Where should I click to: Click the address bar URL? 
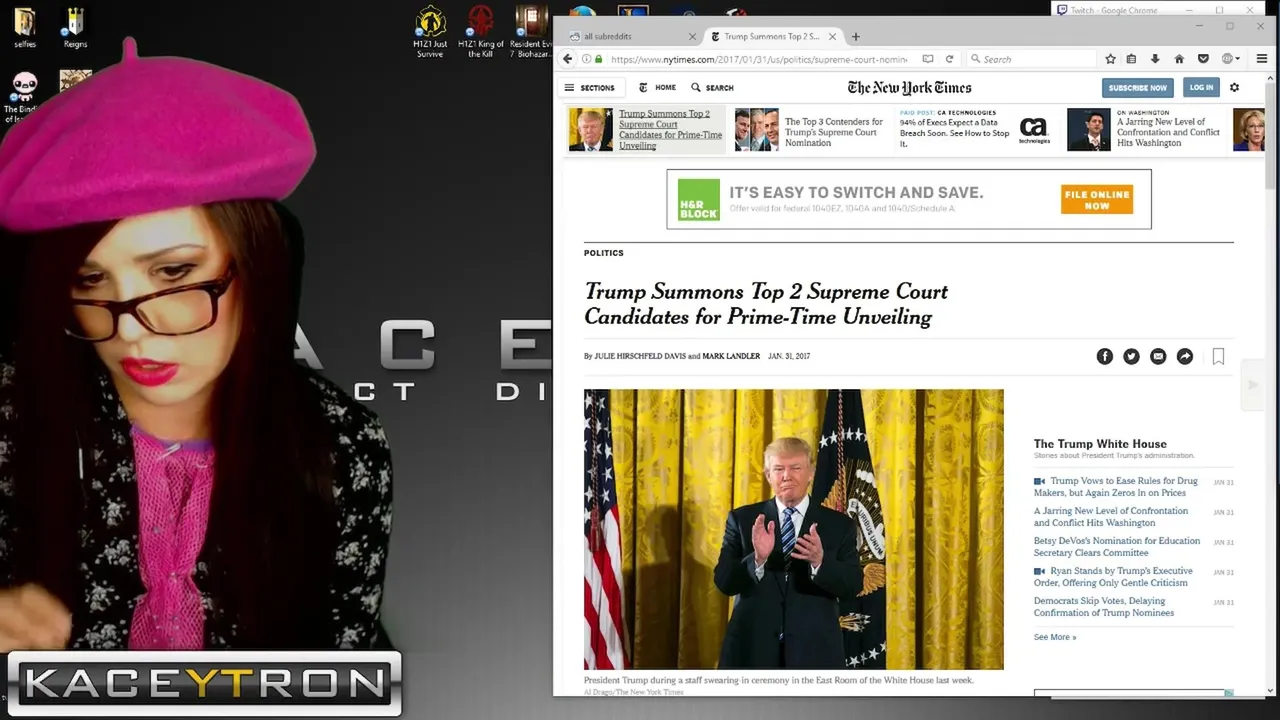coord(758,59)
